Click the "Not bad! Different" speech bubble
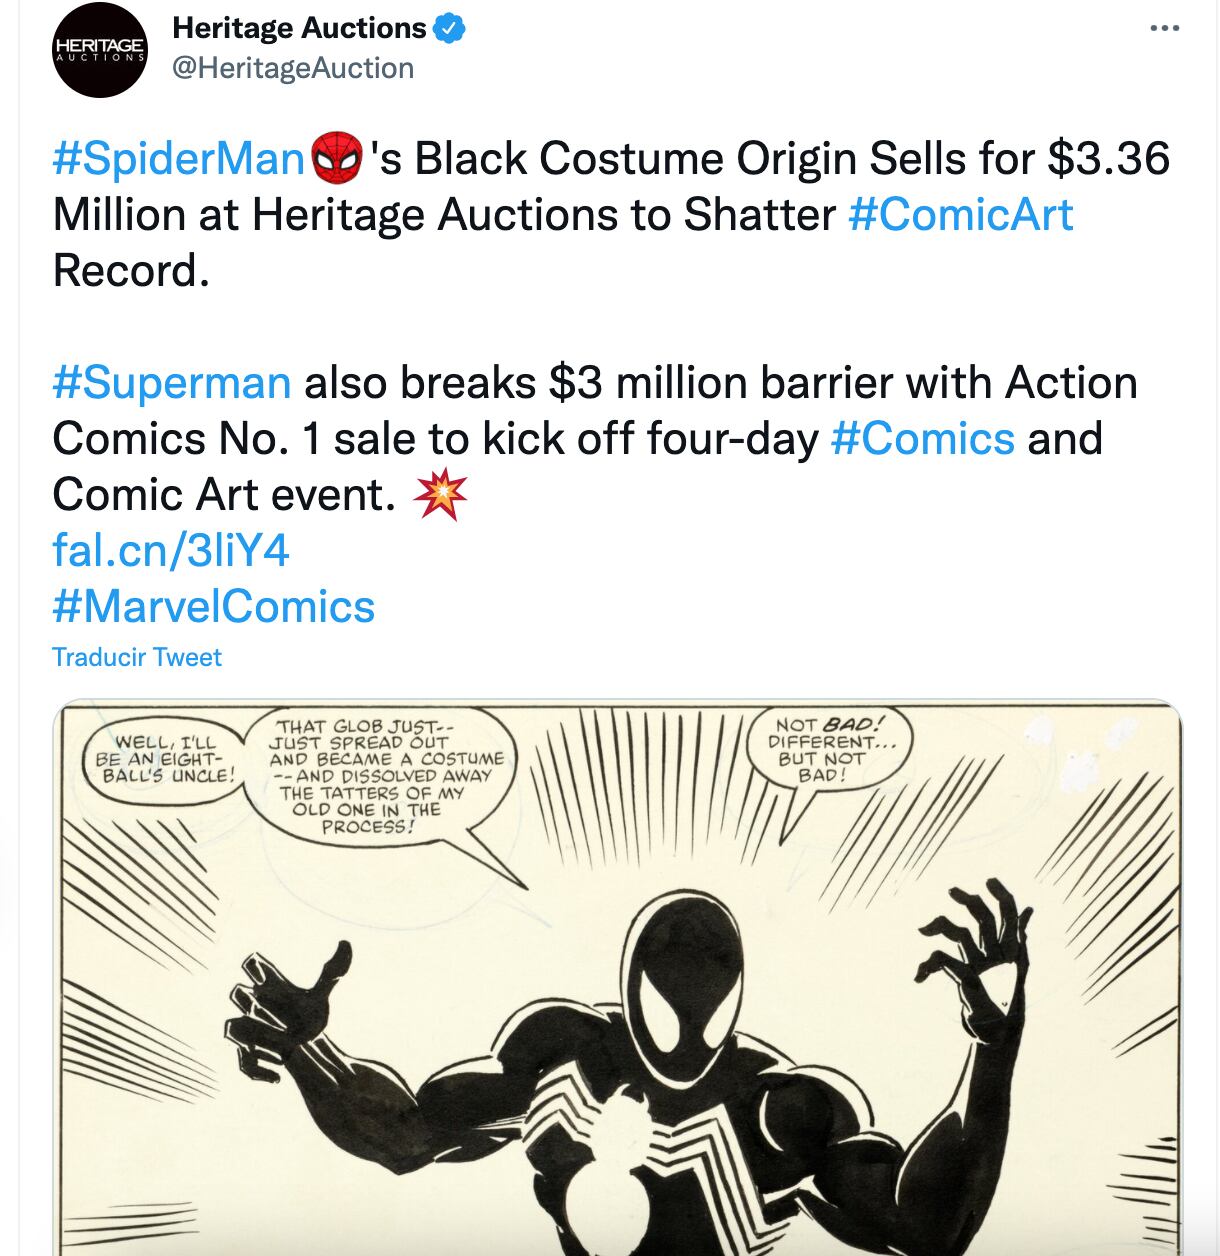1220x1256 pixels. (828, 750)
